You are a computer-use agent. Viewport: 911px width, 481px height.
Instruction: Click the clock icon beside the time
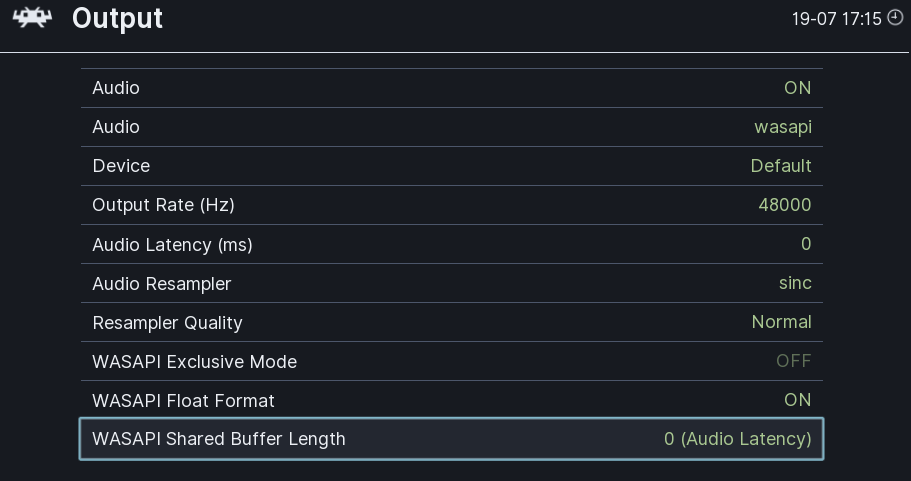click(895, 18)
